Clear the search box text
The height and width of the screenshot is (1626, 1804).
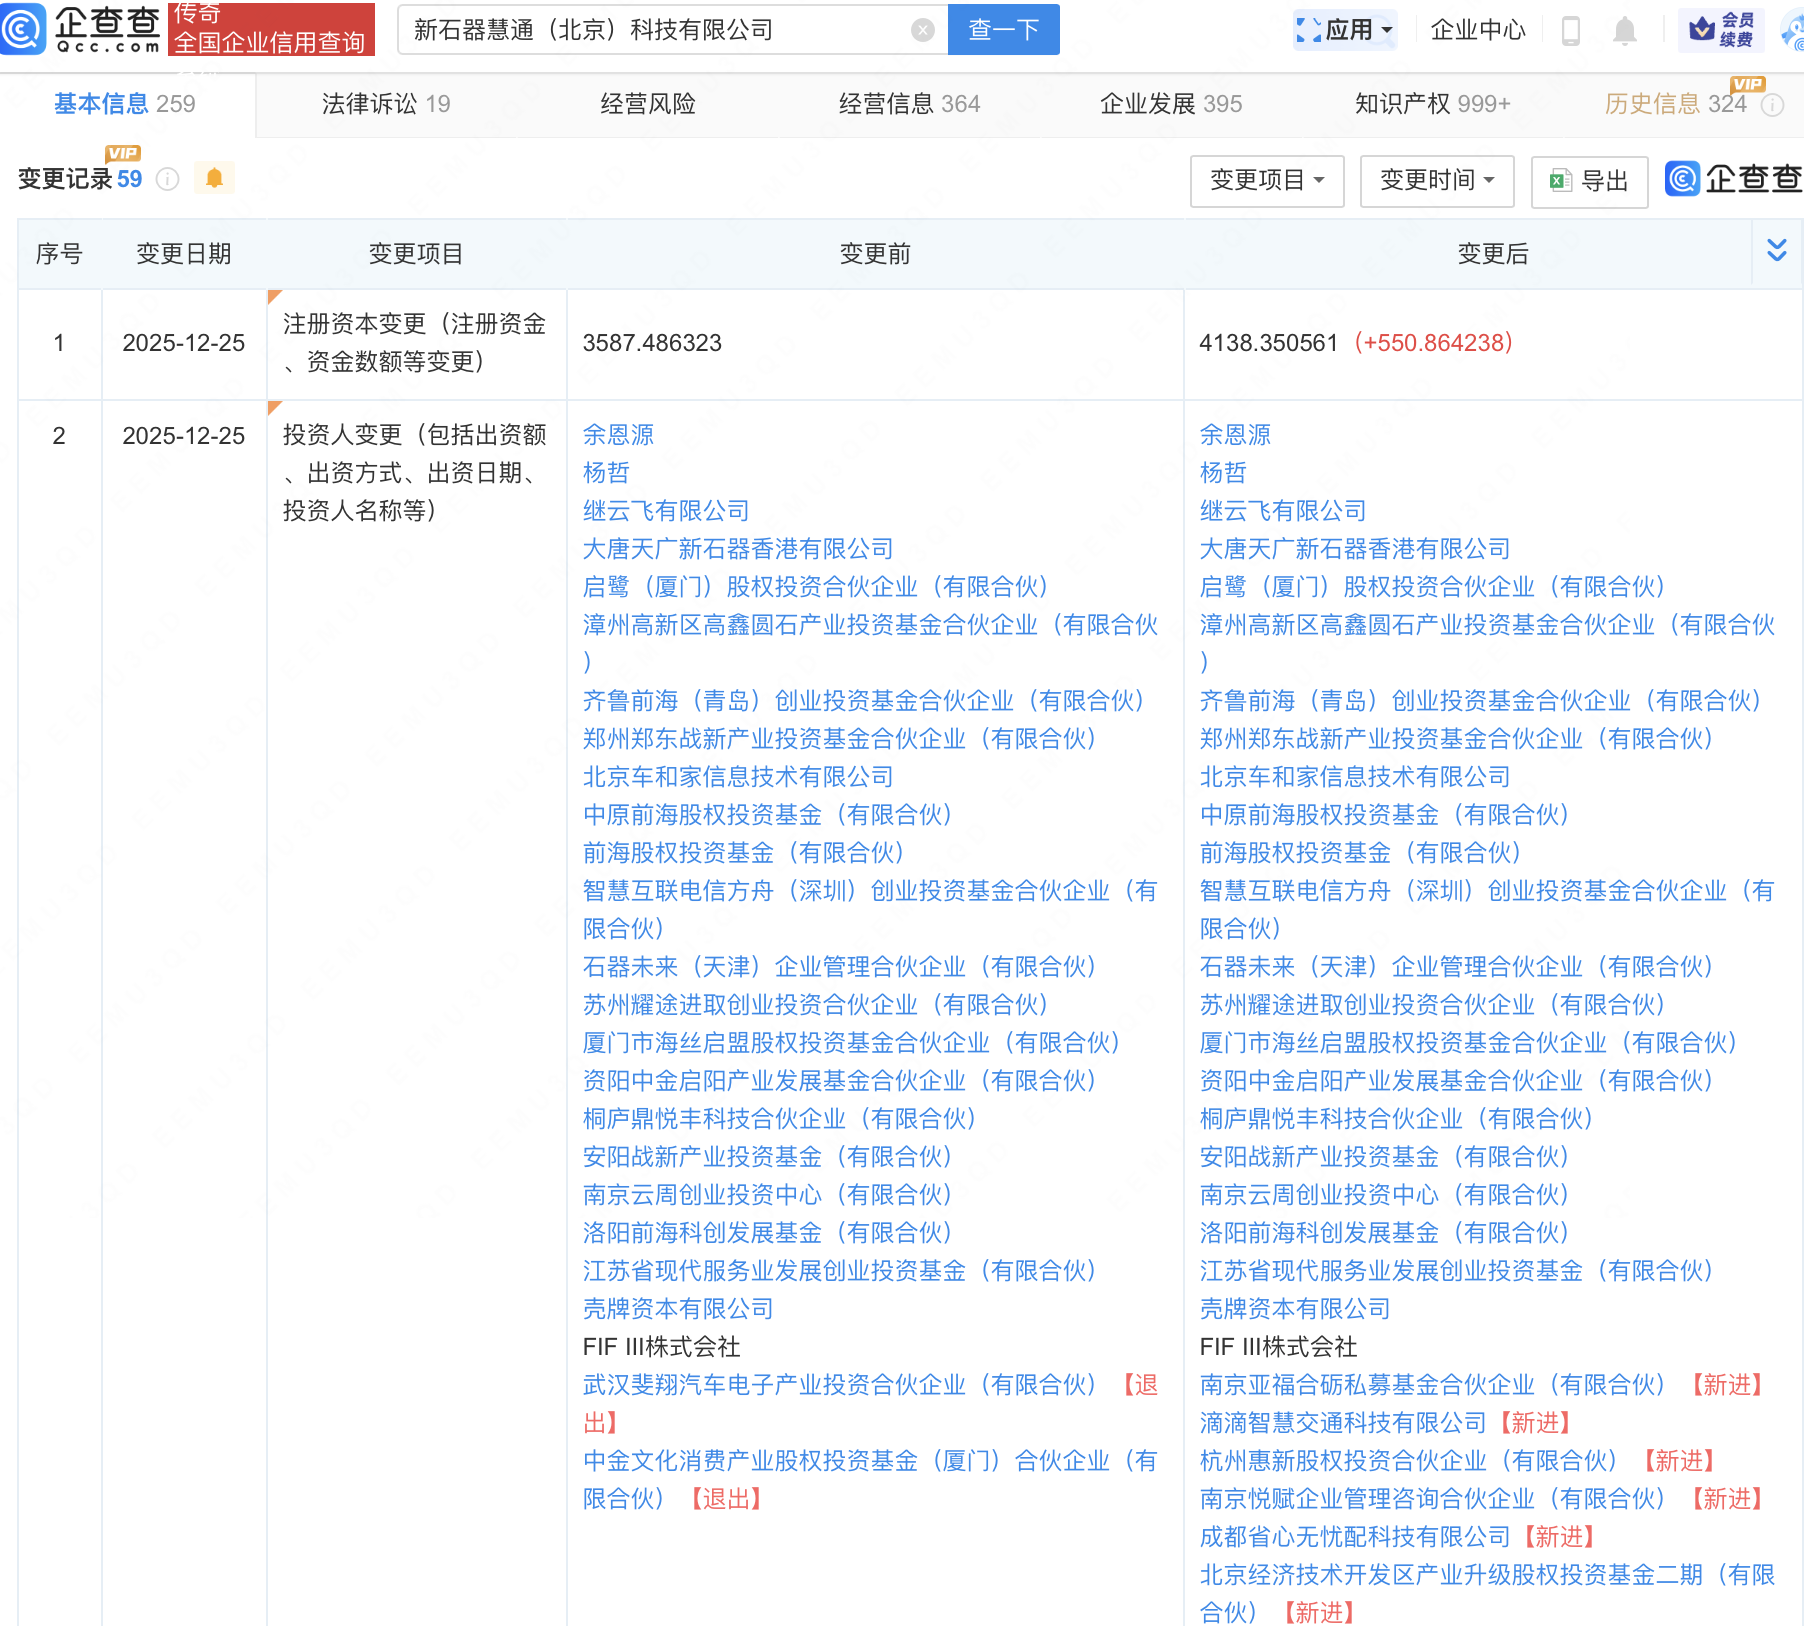tap(922, 30)
